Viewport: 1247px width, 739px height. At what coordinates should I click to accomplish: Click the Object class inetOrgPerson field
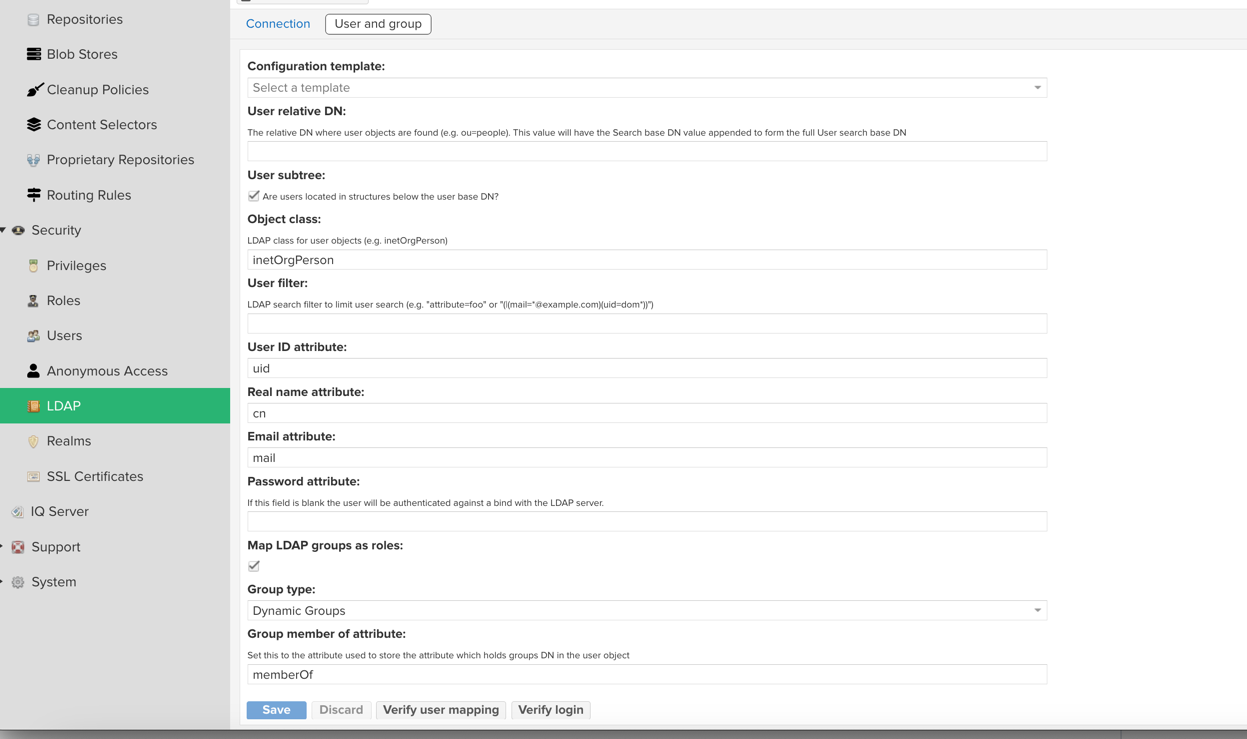[647, 260]
